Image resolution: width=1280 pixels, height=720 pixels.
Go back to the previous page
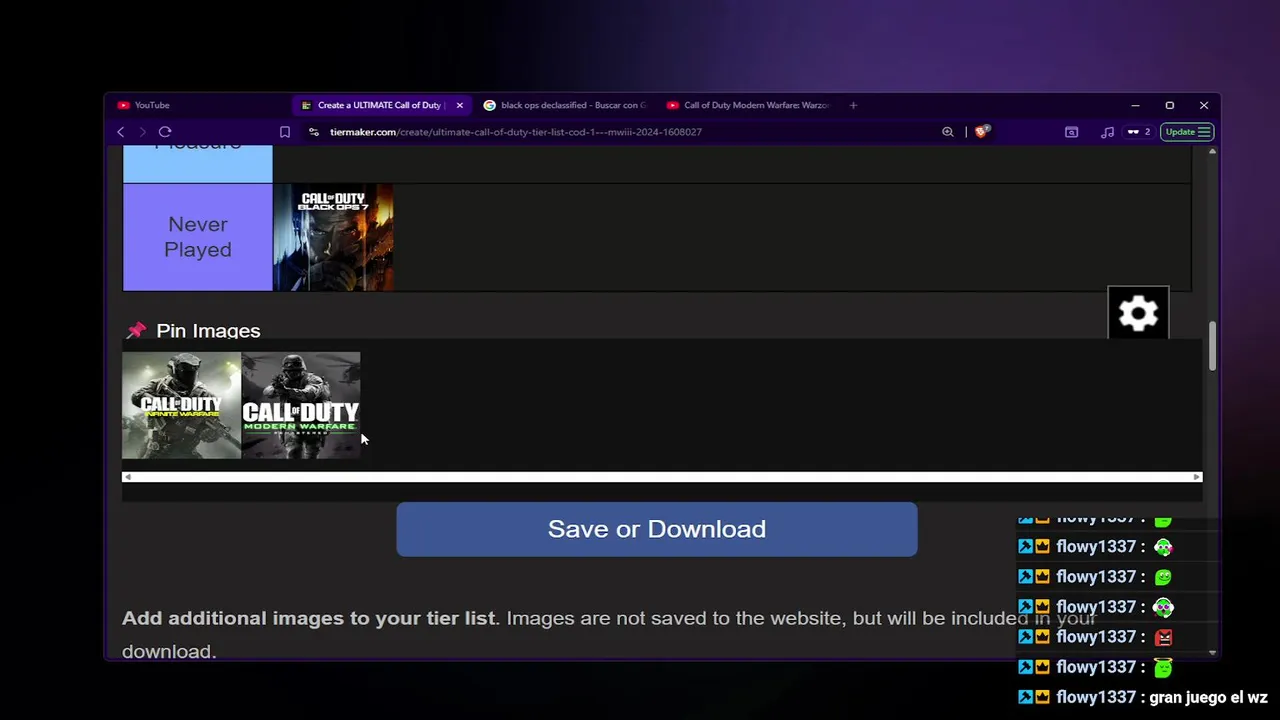(x=121, y=132)
